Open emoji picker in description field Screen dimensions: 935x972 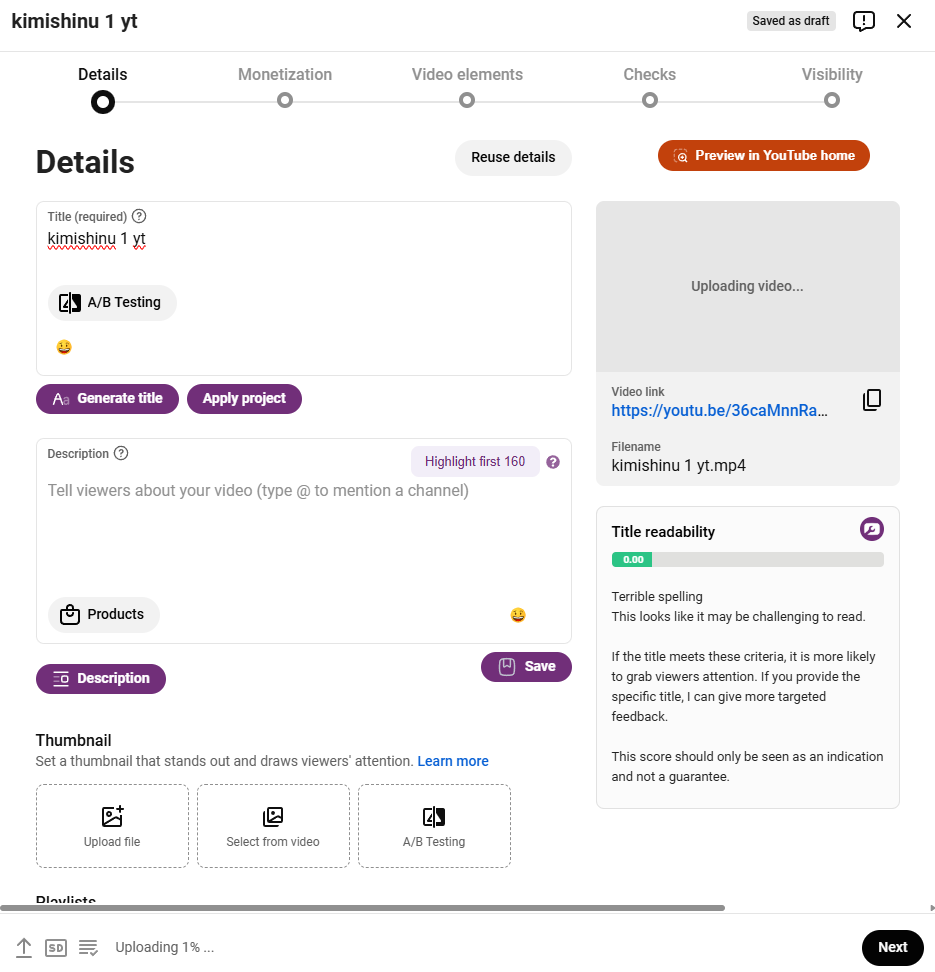[x=518, y=615]
